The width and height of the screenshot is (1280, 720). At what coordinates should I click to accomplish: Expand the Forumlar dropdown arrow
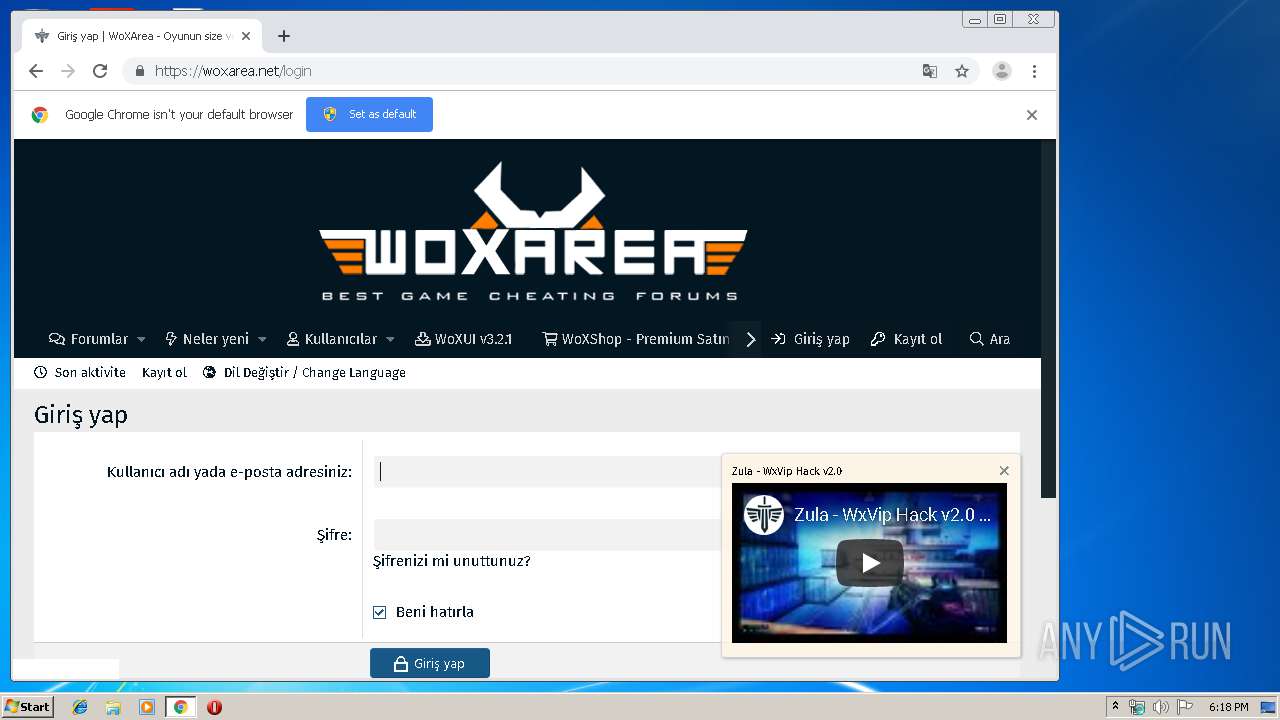click(x=141, y=339)
